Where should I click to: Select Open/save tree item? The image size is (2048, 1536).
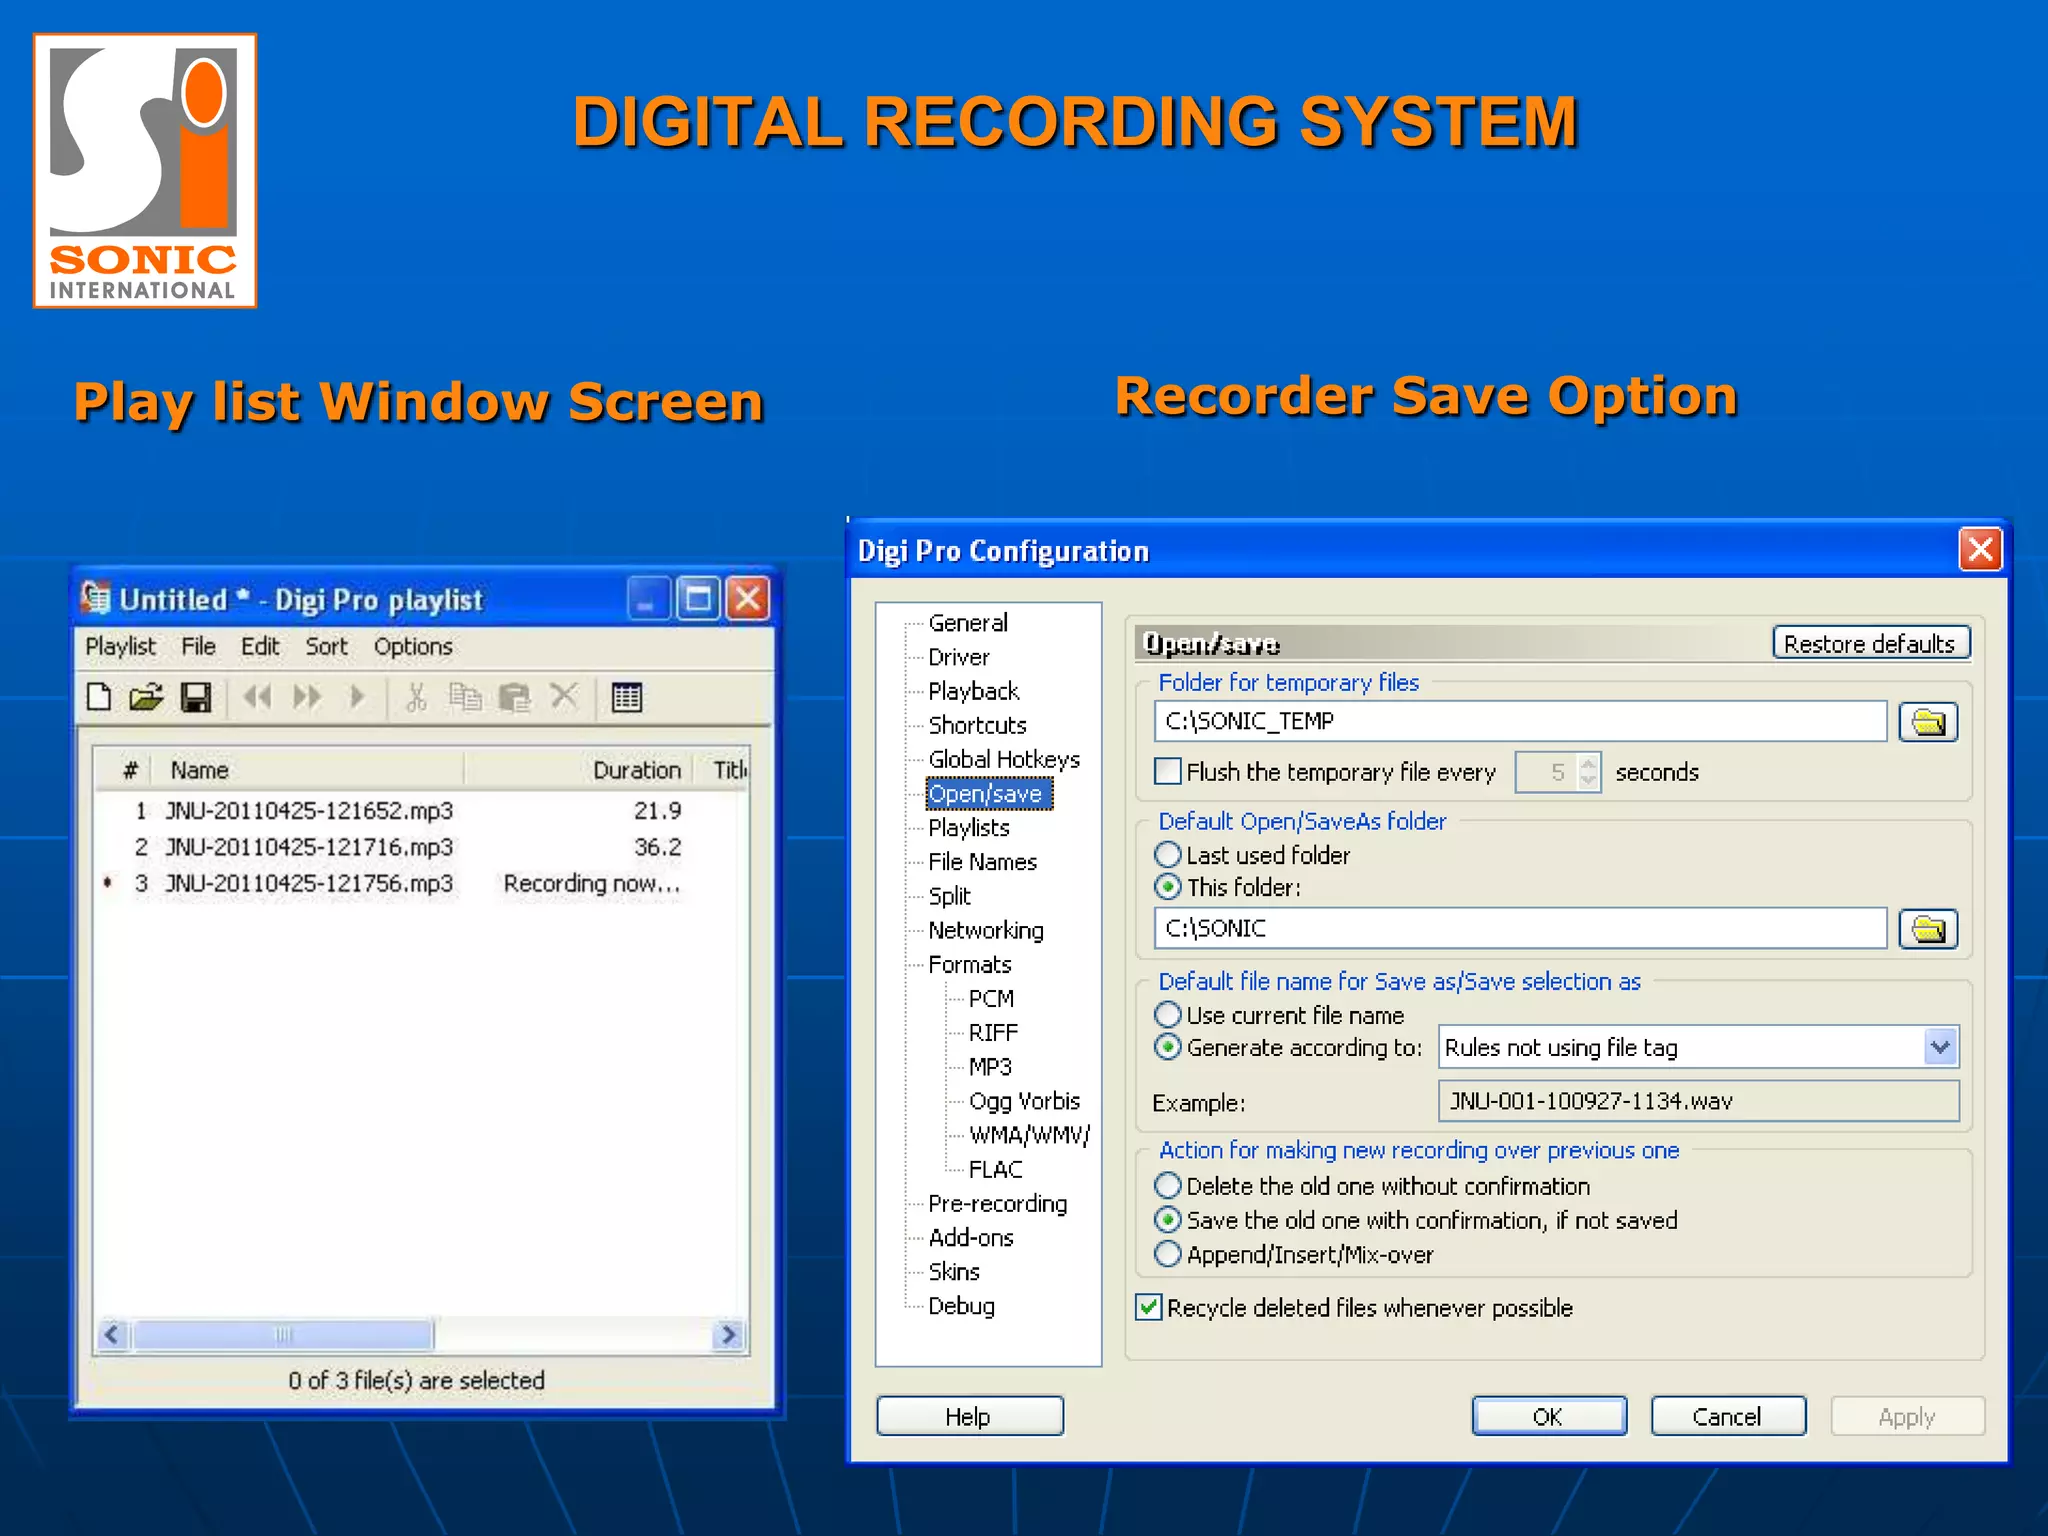[988, 793]
